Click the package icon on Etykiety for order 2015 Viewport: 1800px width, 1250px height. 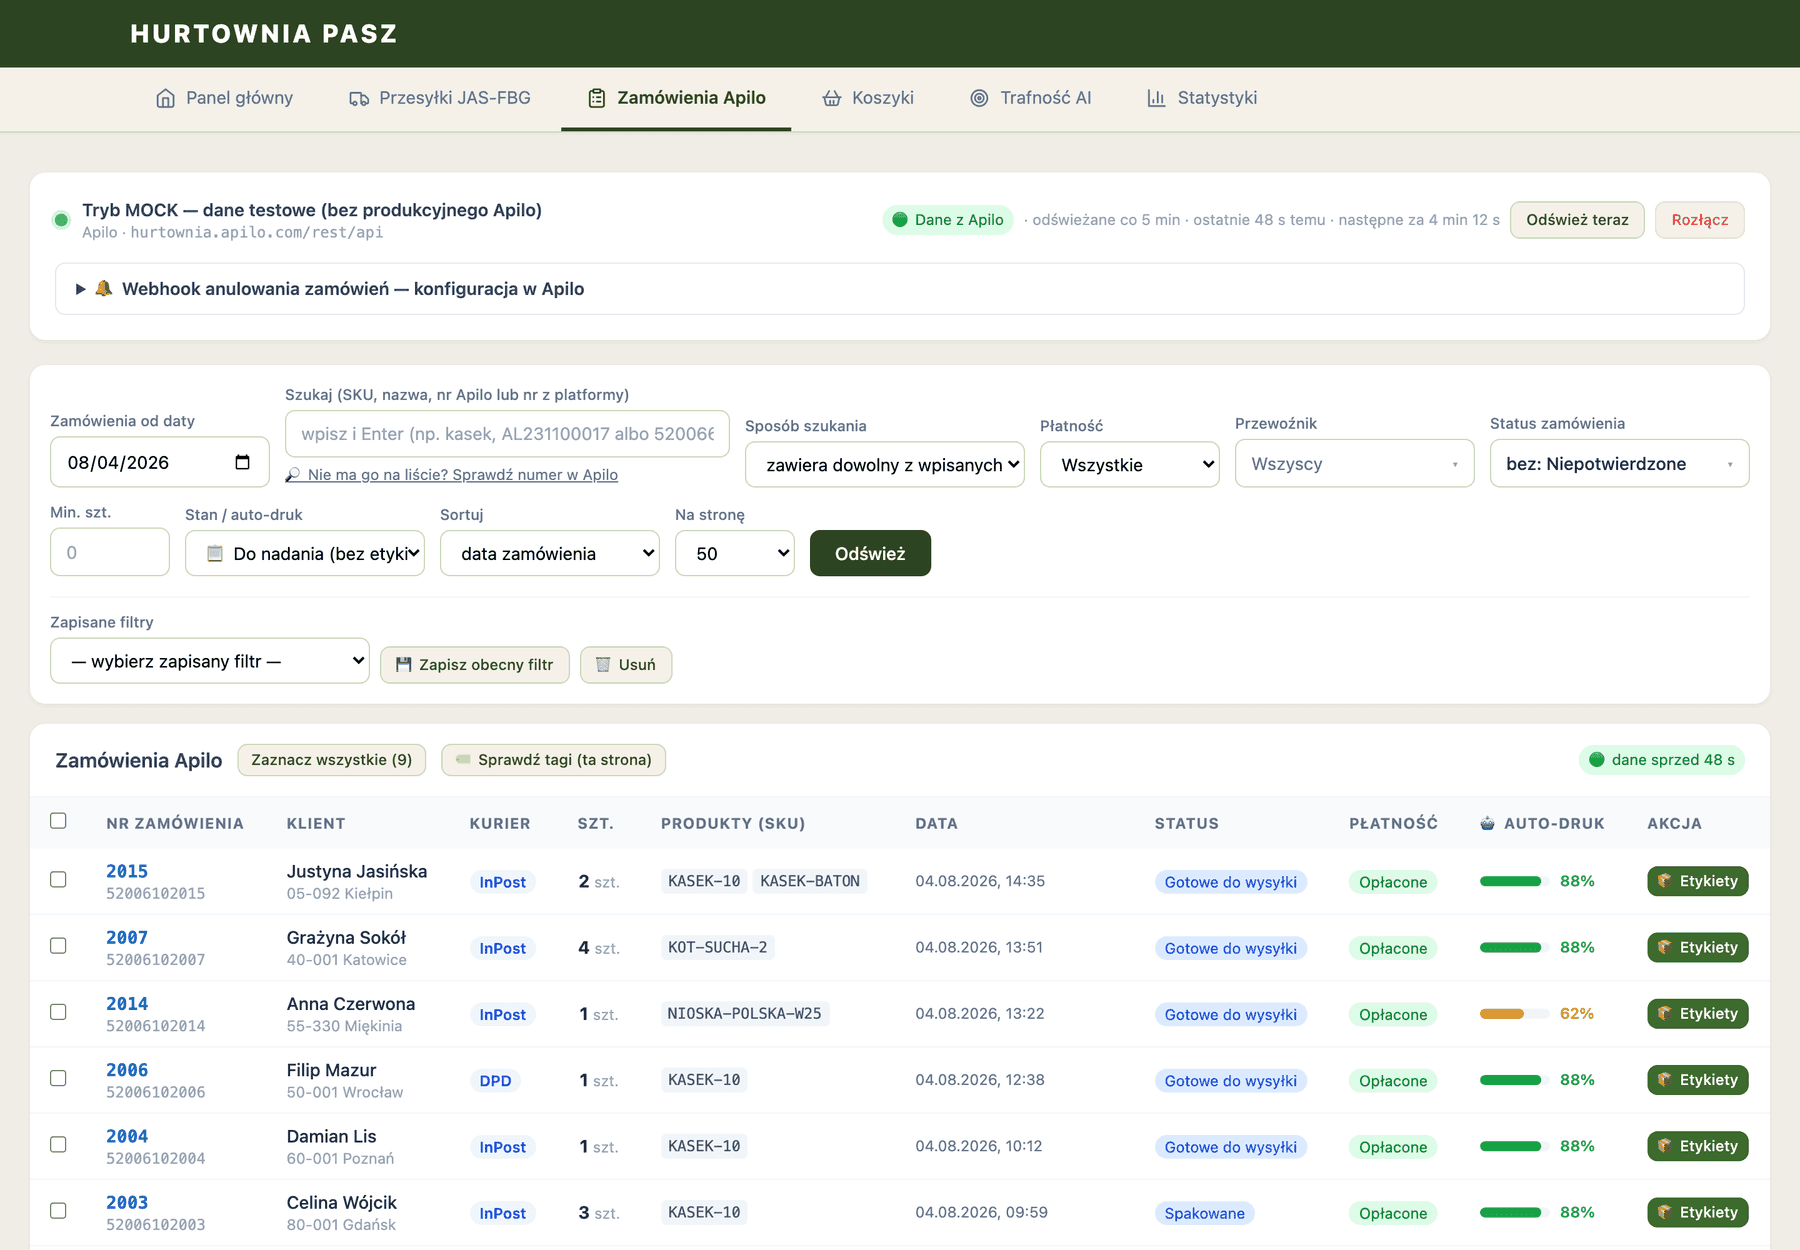(1665, 881)
